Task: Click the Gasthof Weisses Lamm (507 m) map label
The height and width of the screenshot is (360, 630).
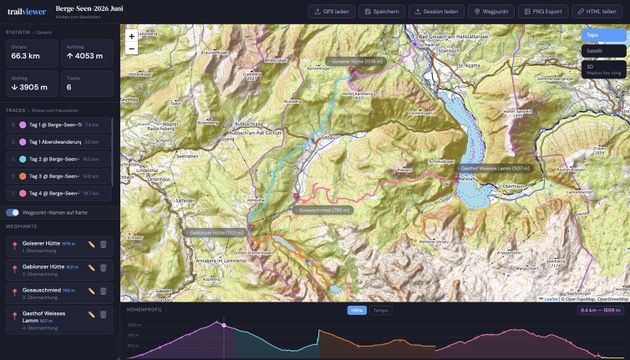Action: point(493,168)
